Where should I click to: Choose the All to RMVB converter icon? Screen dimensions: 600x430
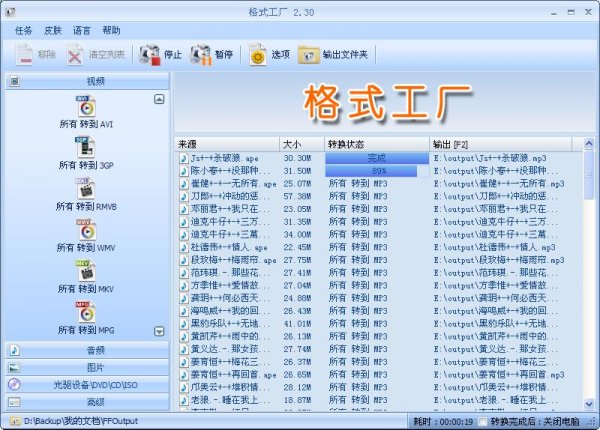85,188
